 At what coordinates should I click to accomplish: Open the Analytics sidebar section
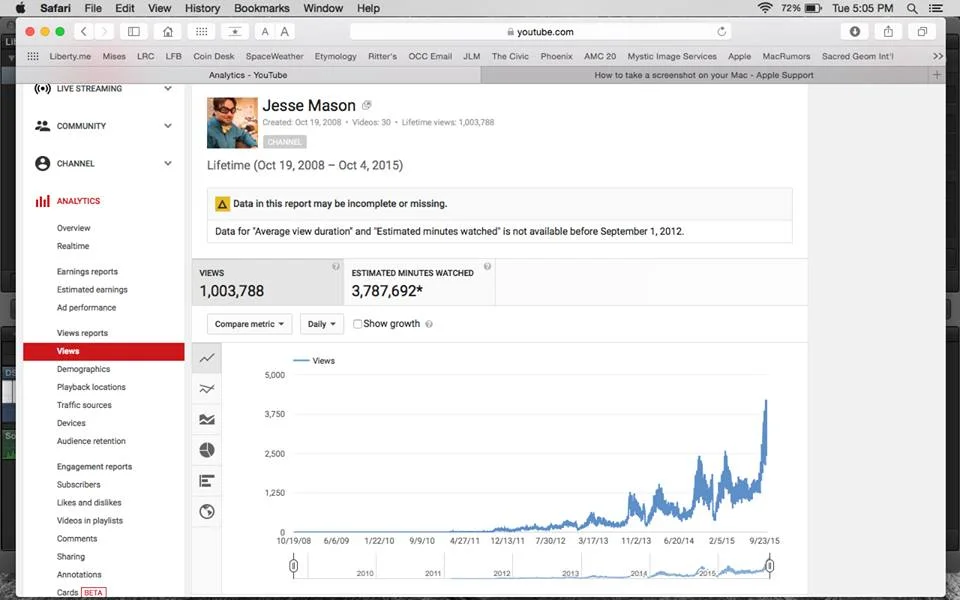point(78,201)
